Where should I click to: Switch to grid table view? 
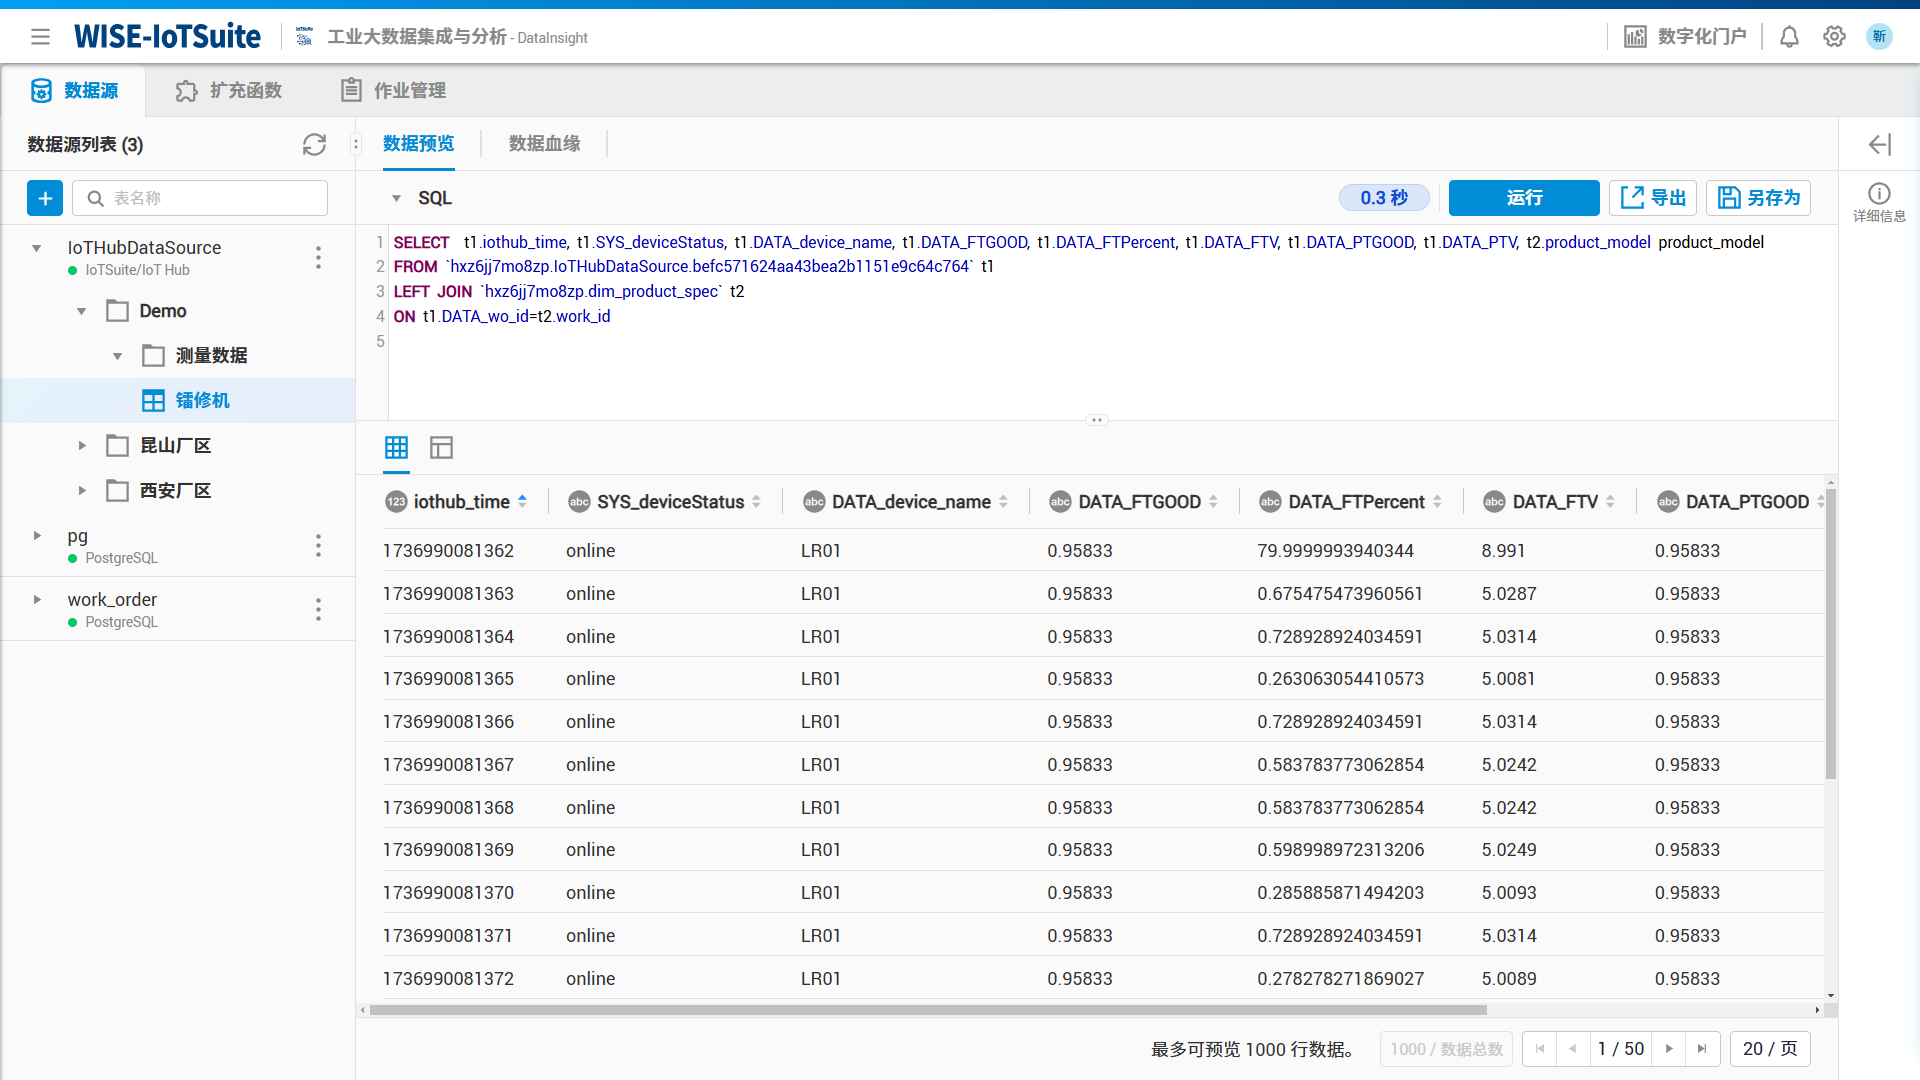[396, 447]
